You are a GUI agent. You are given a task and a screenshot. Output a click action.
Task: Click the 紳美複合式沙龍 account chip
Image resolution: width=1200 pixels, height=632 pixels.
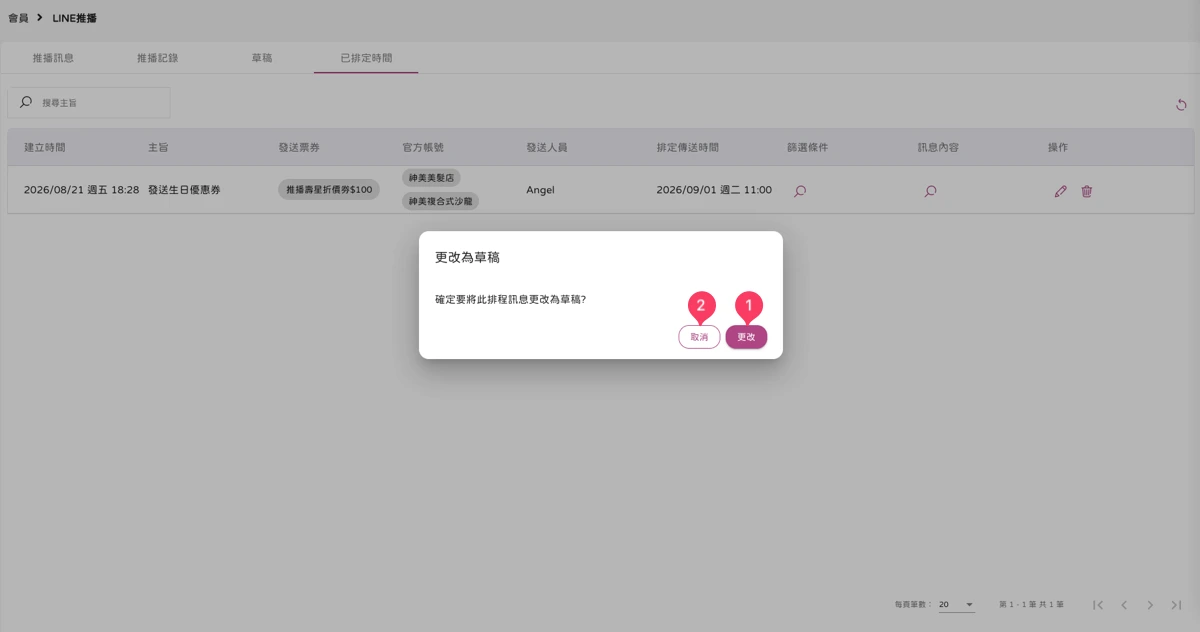coord(440,201)
